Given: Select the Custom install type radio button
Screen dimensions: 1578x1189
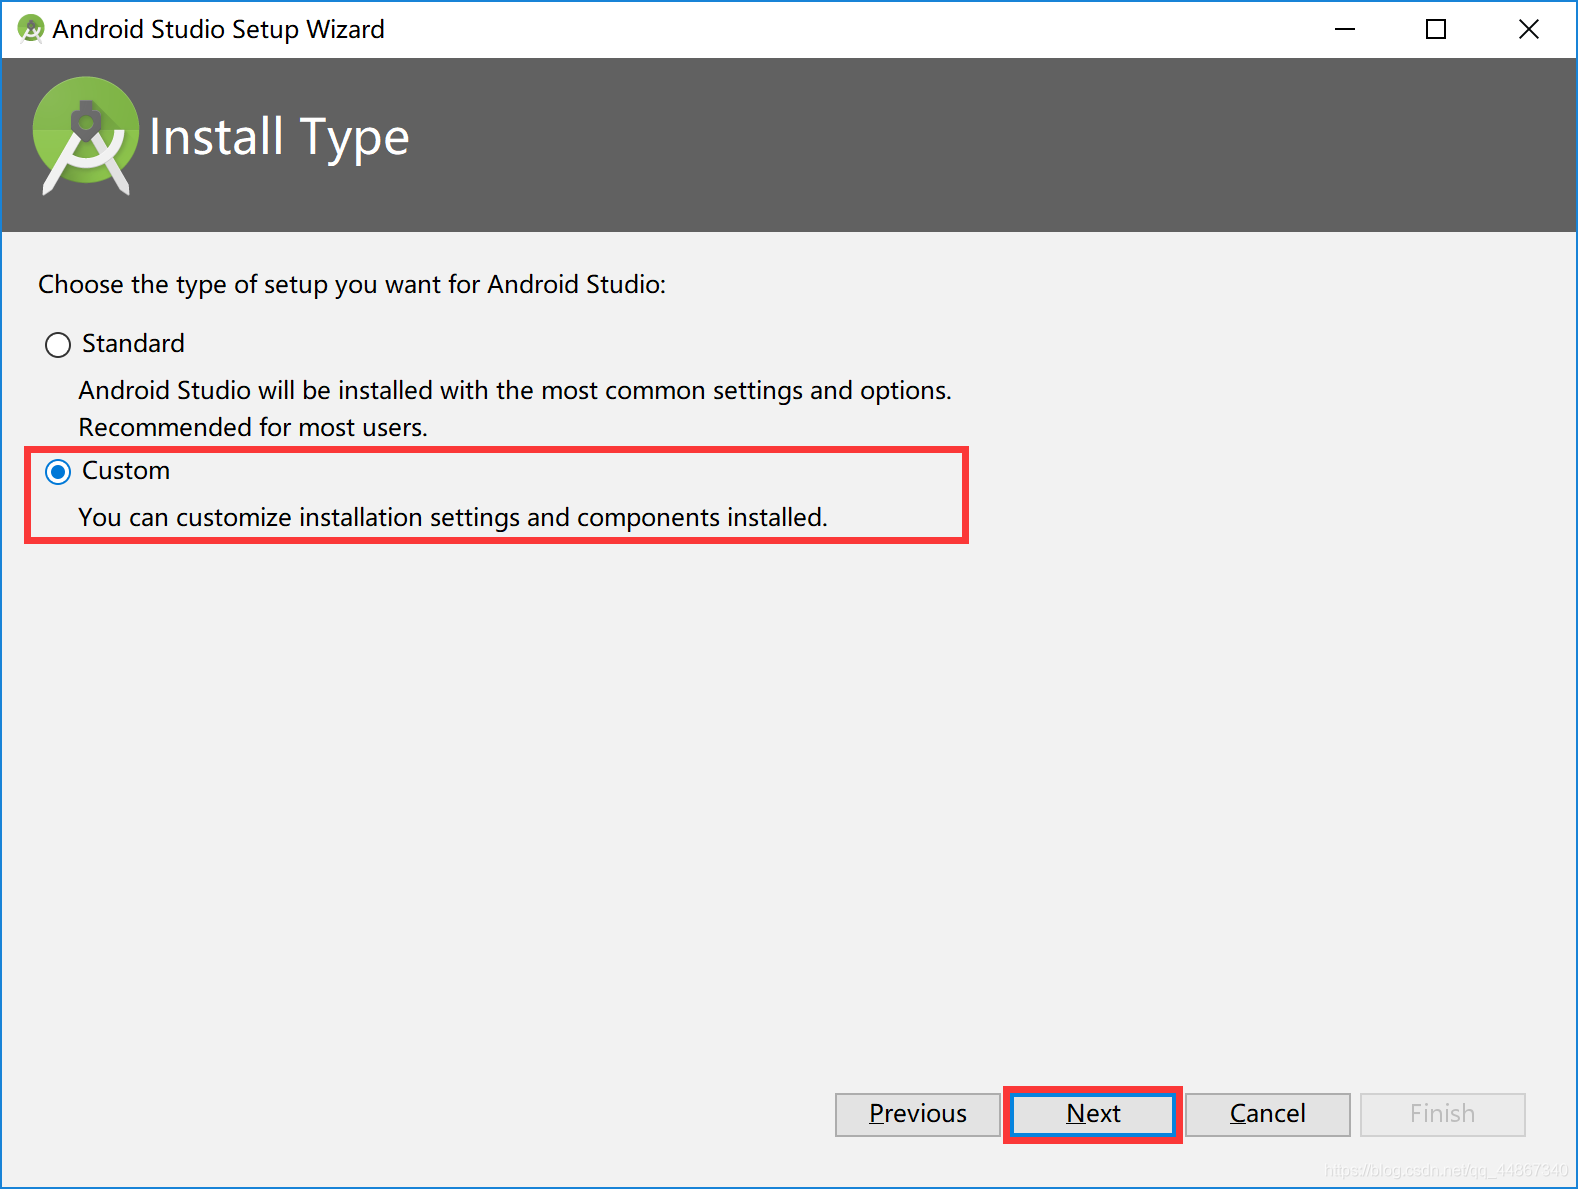Looking at the screenshot, I should tap(58, 472).
